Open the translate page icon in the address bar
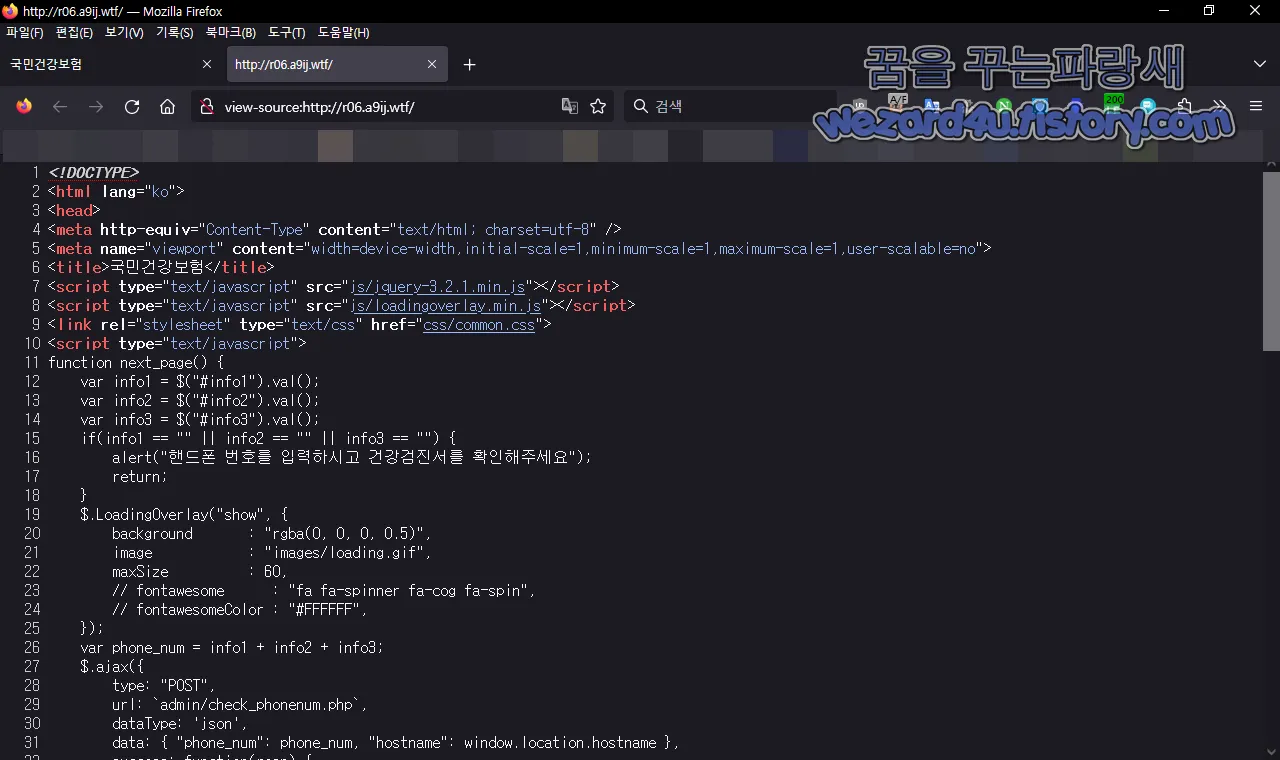This screenshot has width=1280, height=760. pyautogui.click(x=570, y=107)
